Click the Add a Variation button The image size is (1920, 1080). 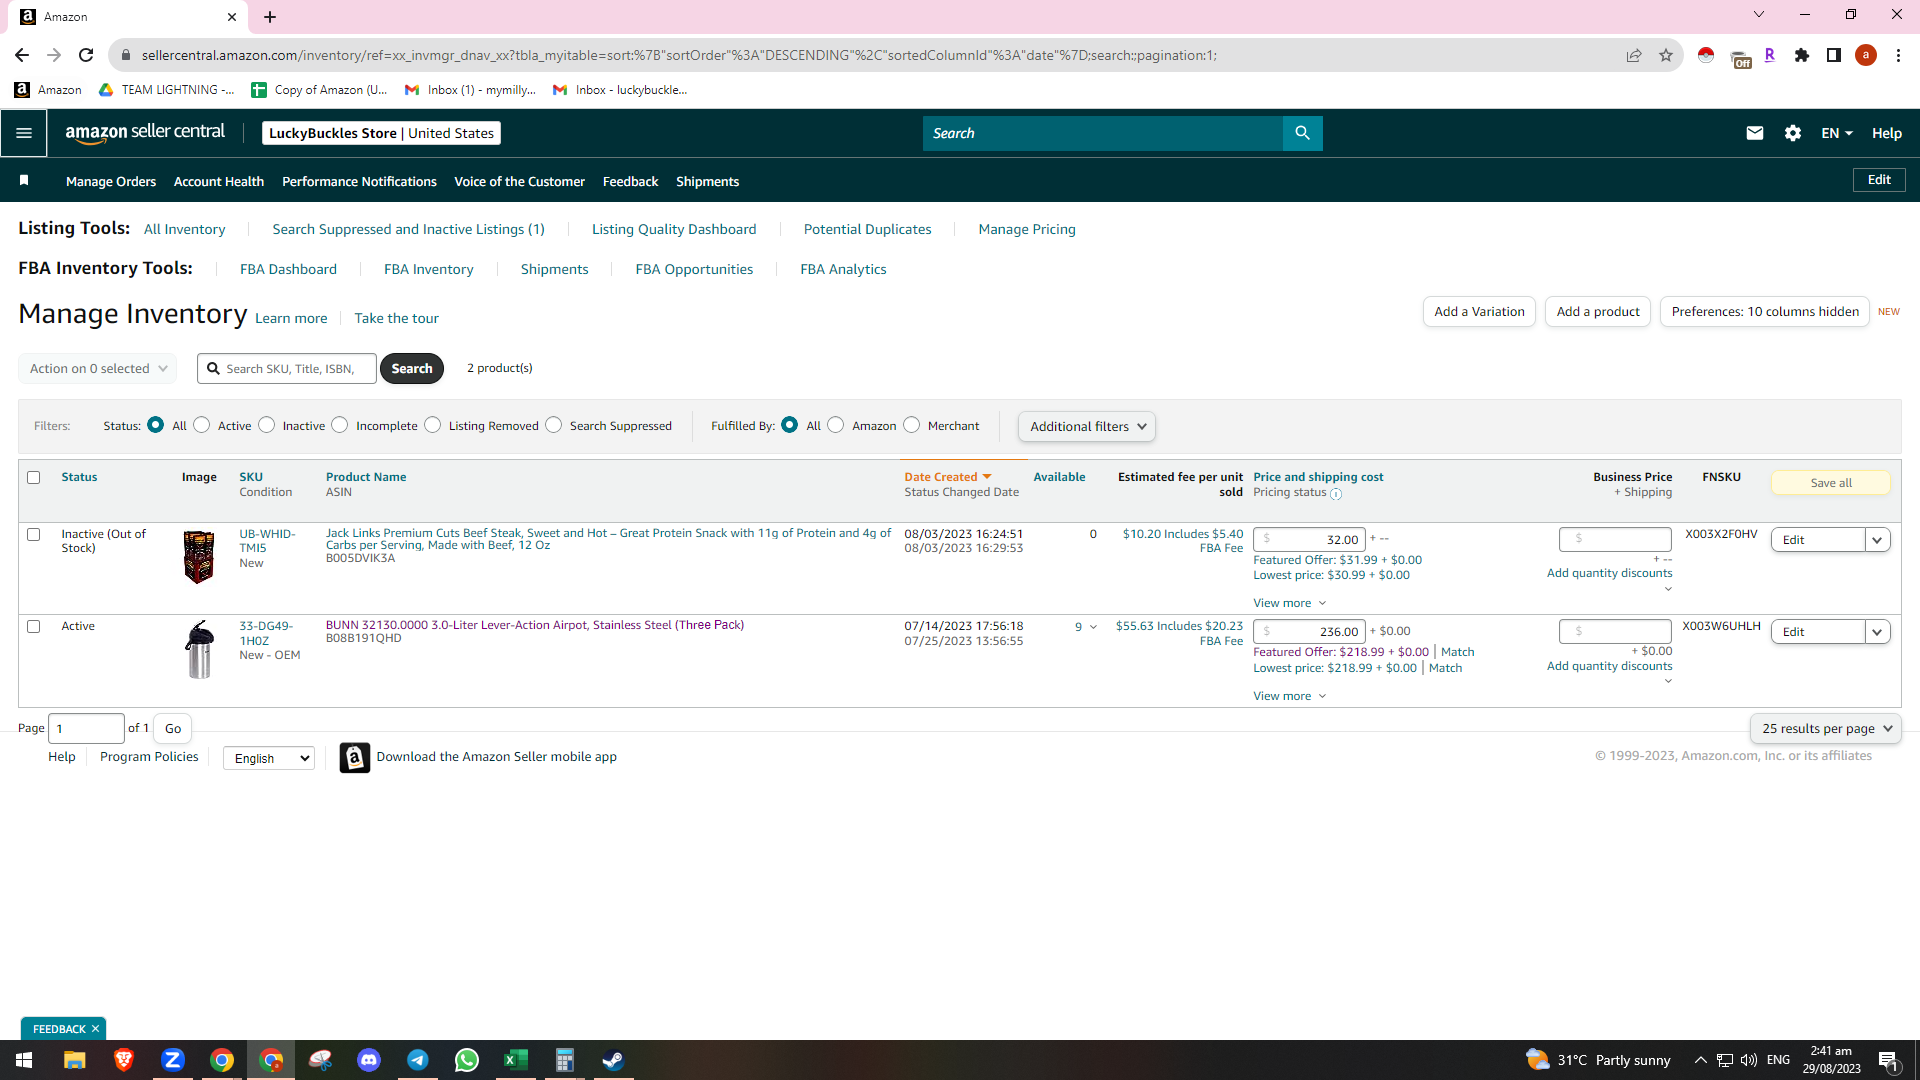[x=1479, y=311]
